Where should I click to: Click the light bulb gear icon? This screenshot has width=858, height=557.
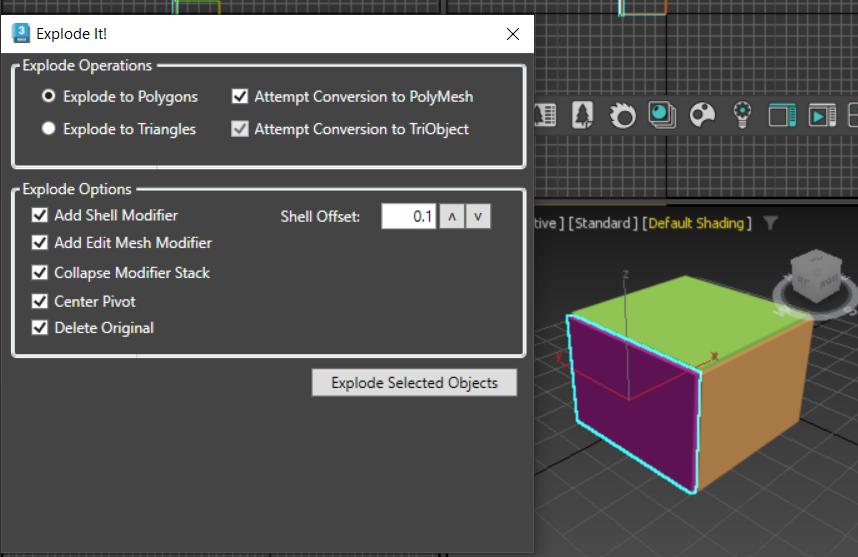(742, 115)
